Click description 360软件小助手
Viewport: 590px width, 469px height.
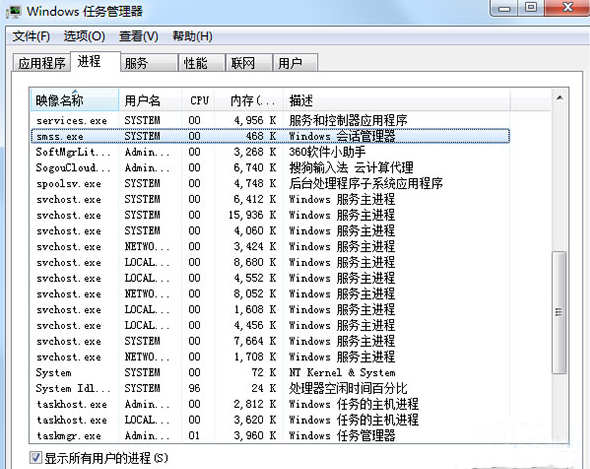click(x=327, y=152)
